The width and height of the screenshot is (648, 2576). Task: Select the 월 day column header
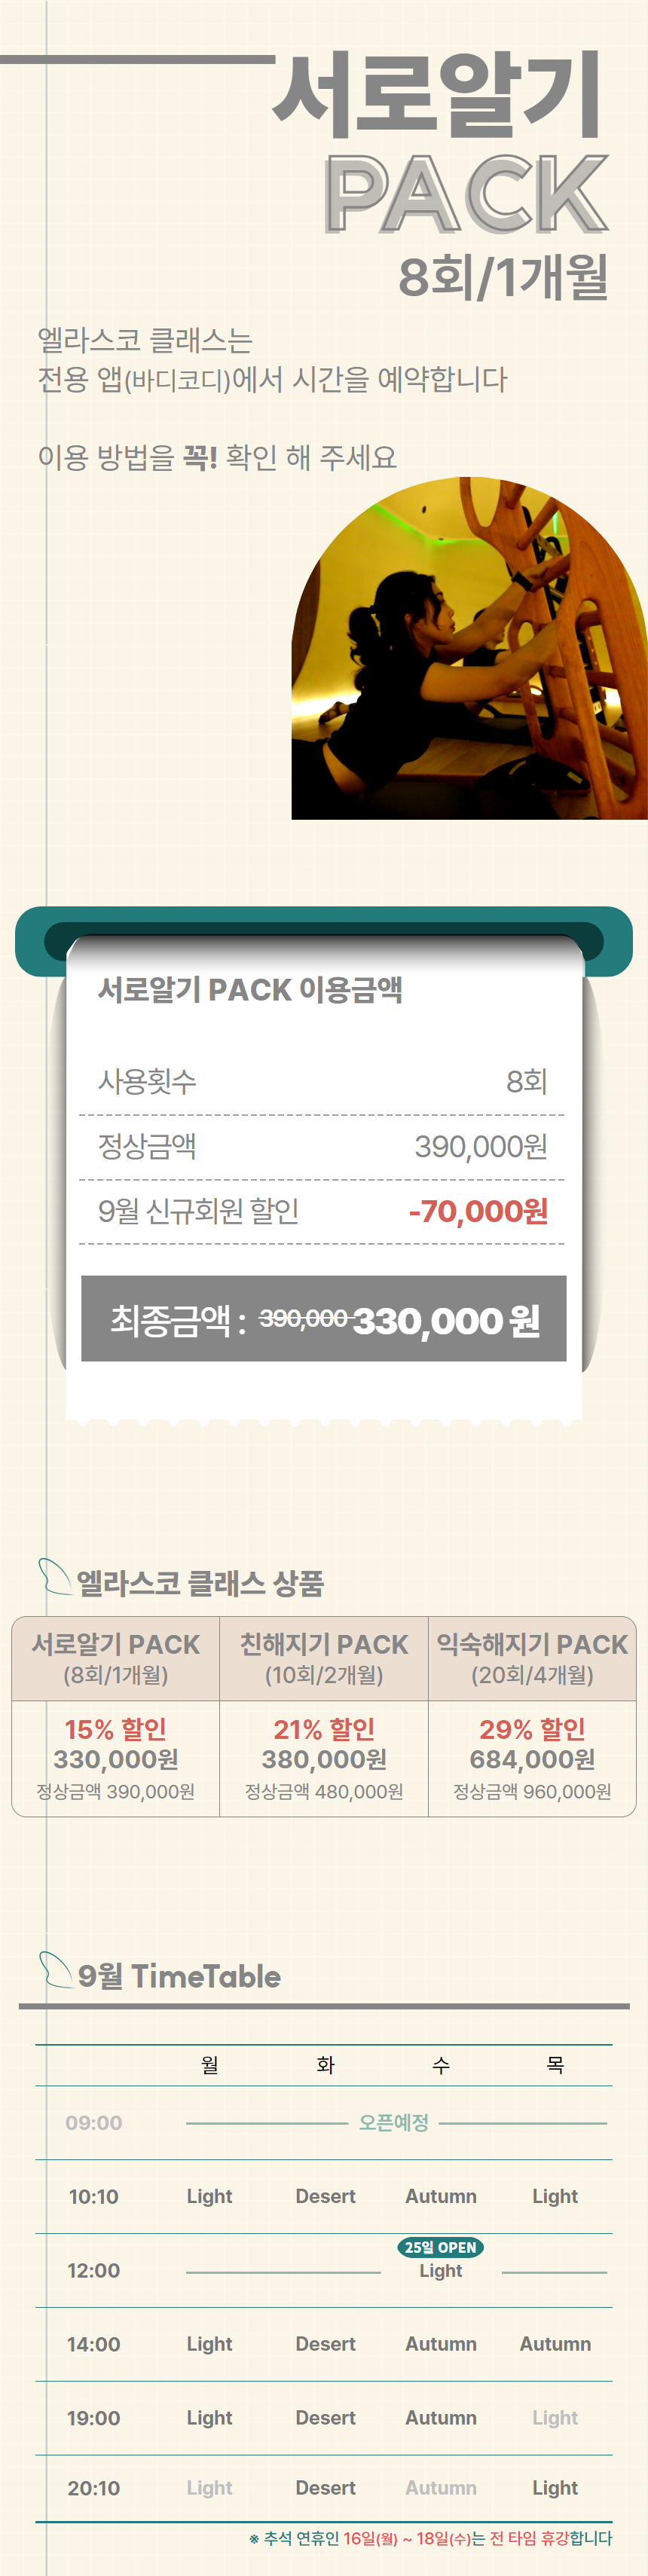click(209, 2064)
